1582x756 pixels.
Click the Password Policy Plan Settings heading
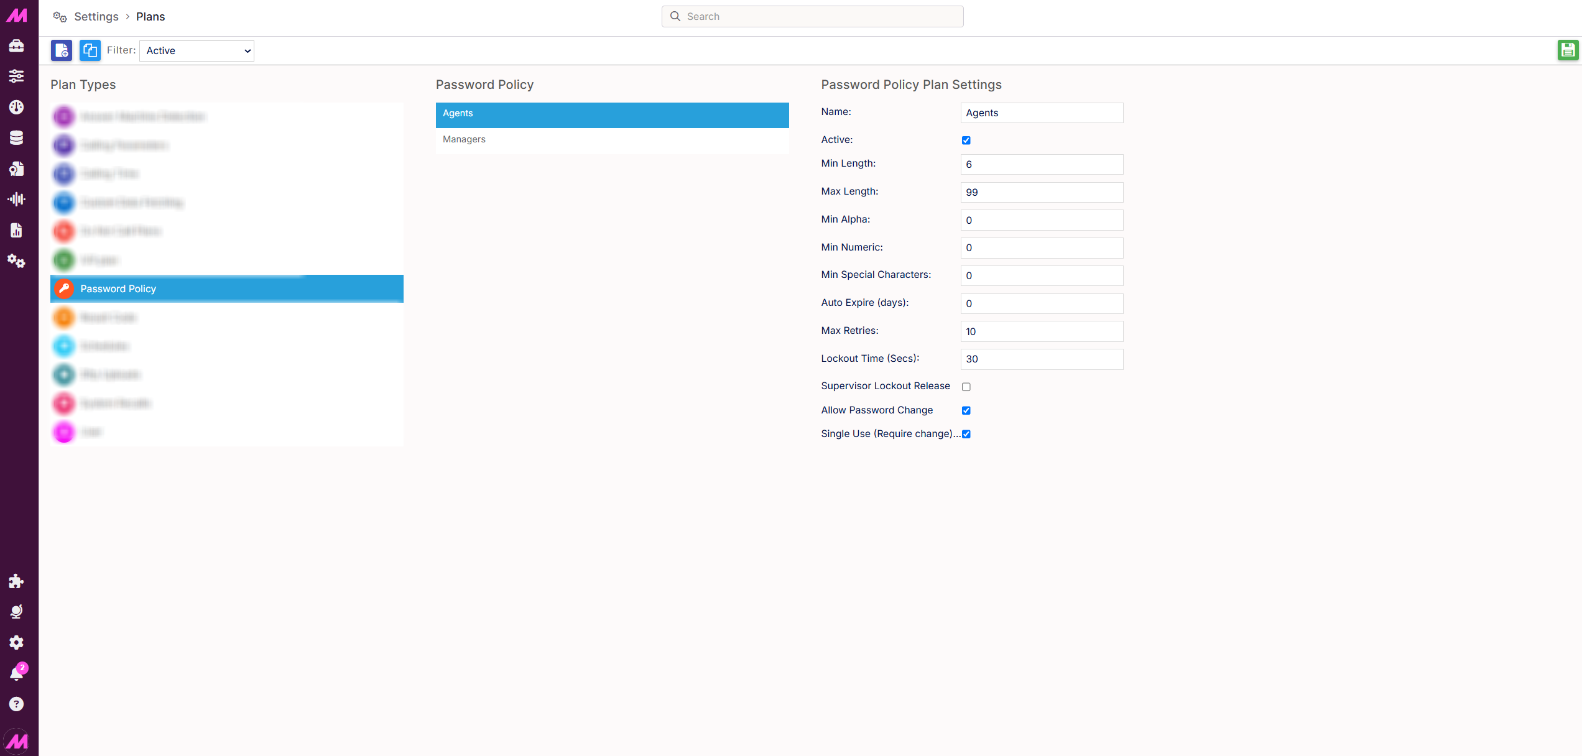coord(911,85)
